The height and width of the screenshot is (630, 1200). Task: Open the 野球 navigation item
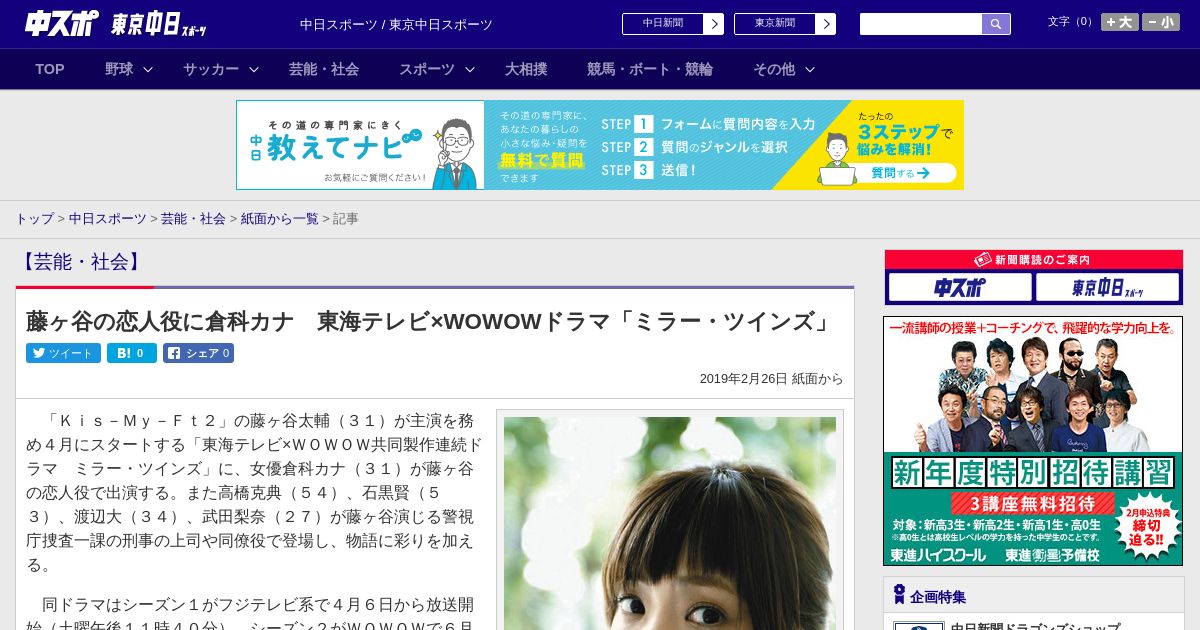pos(119,69)
